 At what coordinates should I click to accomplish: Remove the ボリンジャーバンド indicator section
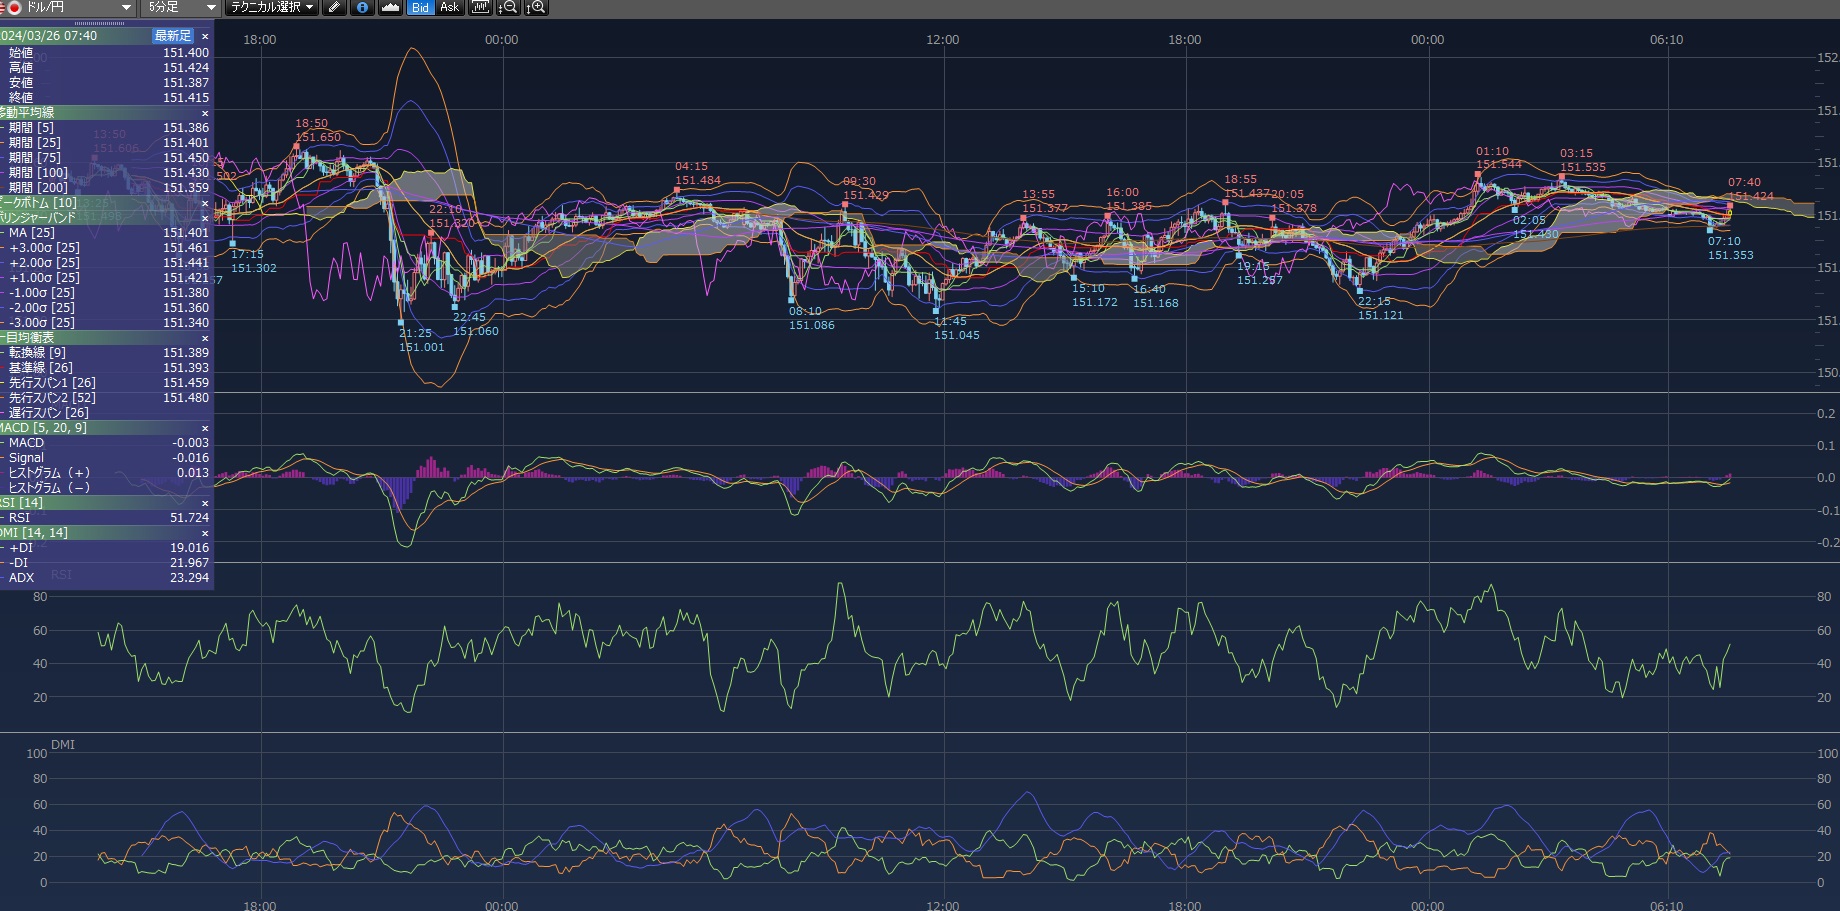205,218
